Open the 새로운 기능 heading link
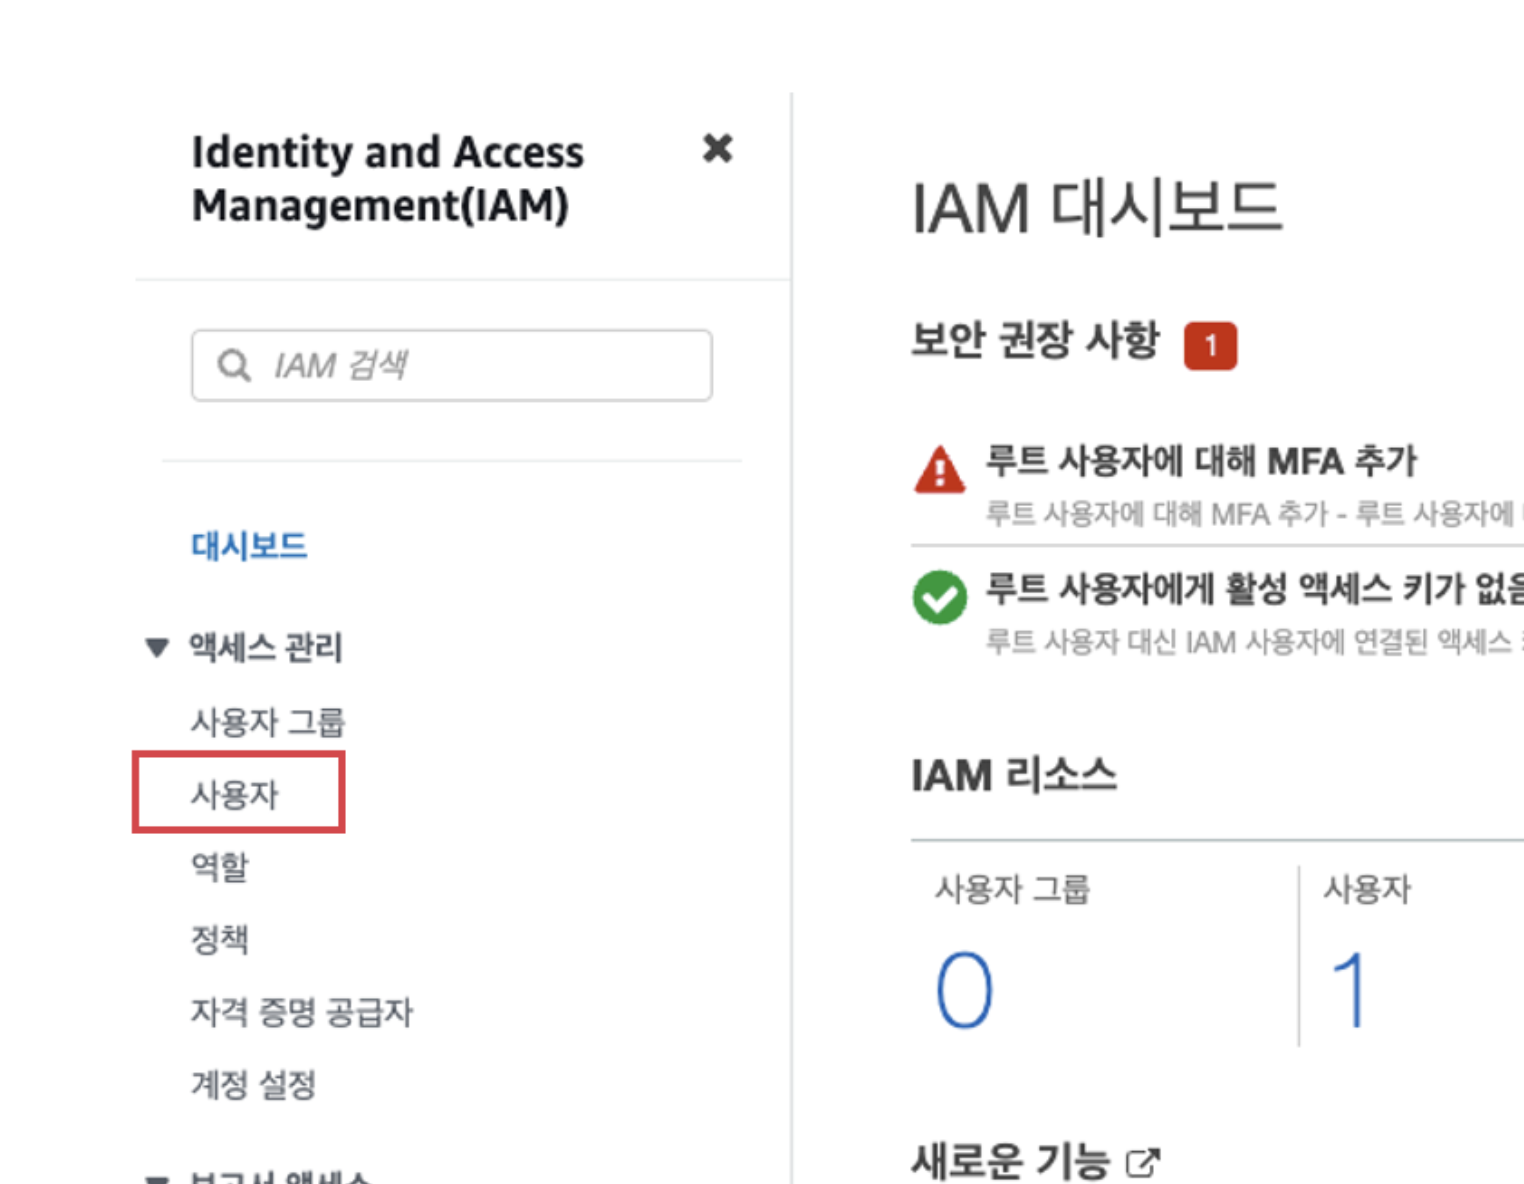The width and height of the screenshot is (1524, 1184). tap(1011, 1161)
